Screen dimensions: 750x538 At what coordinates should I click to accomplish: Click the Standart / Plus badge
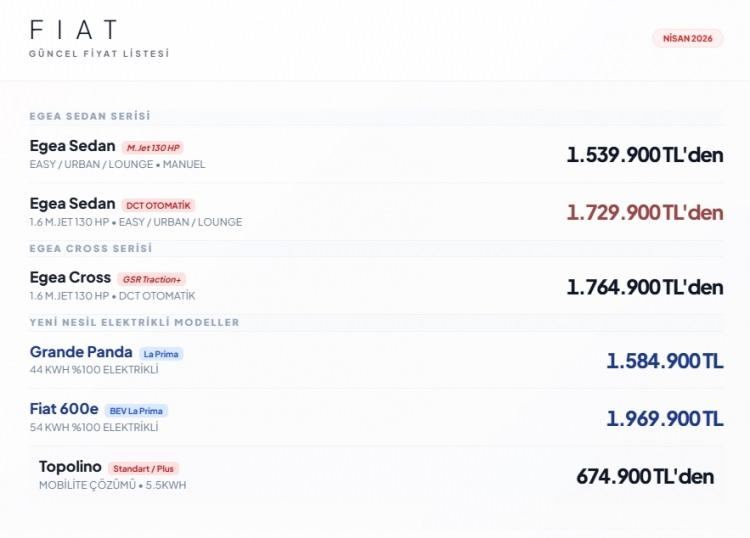143,468
